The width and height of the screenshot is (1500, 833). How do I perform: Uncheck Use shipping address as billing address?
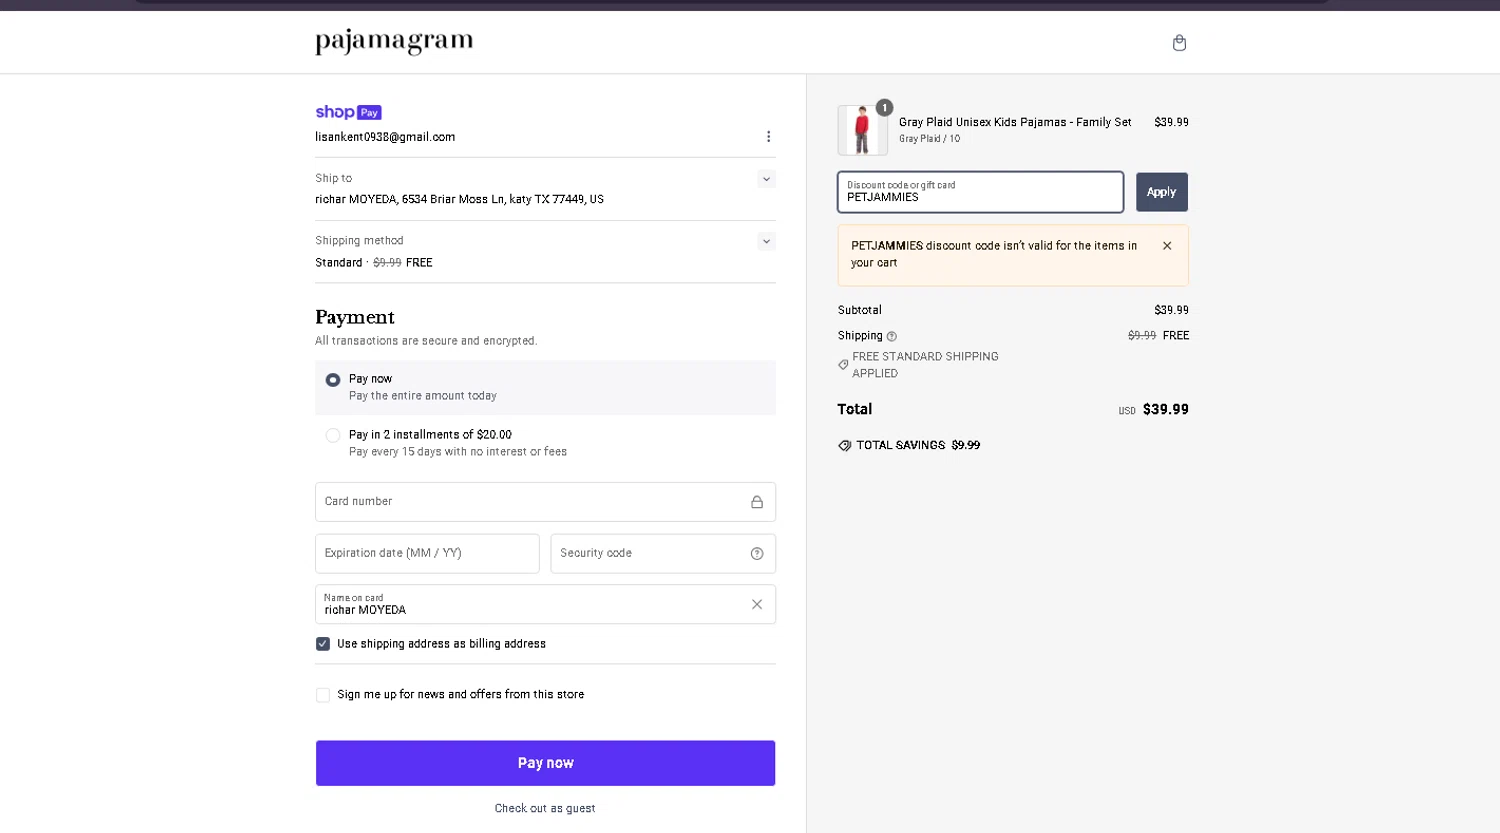coord(323,644)
